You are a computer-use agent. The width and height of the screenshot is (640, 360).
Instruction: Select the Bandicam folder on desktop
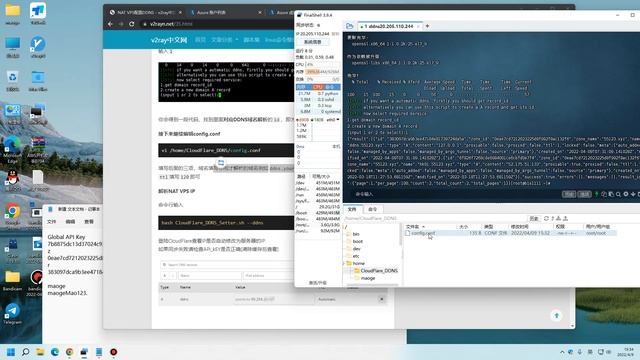pos(12,280)
